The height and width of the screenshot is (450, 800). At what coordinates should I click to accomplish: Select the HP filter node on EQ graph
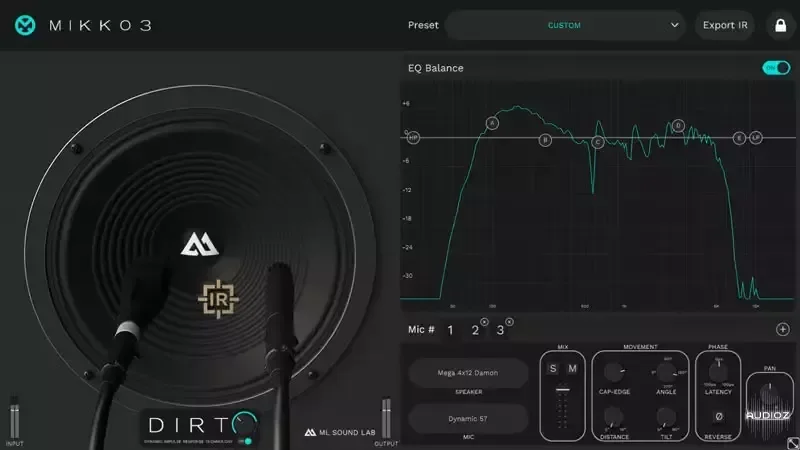click(x=413, y=138)
